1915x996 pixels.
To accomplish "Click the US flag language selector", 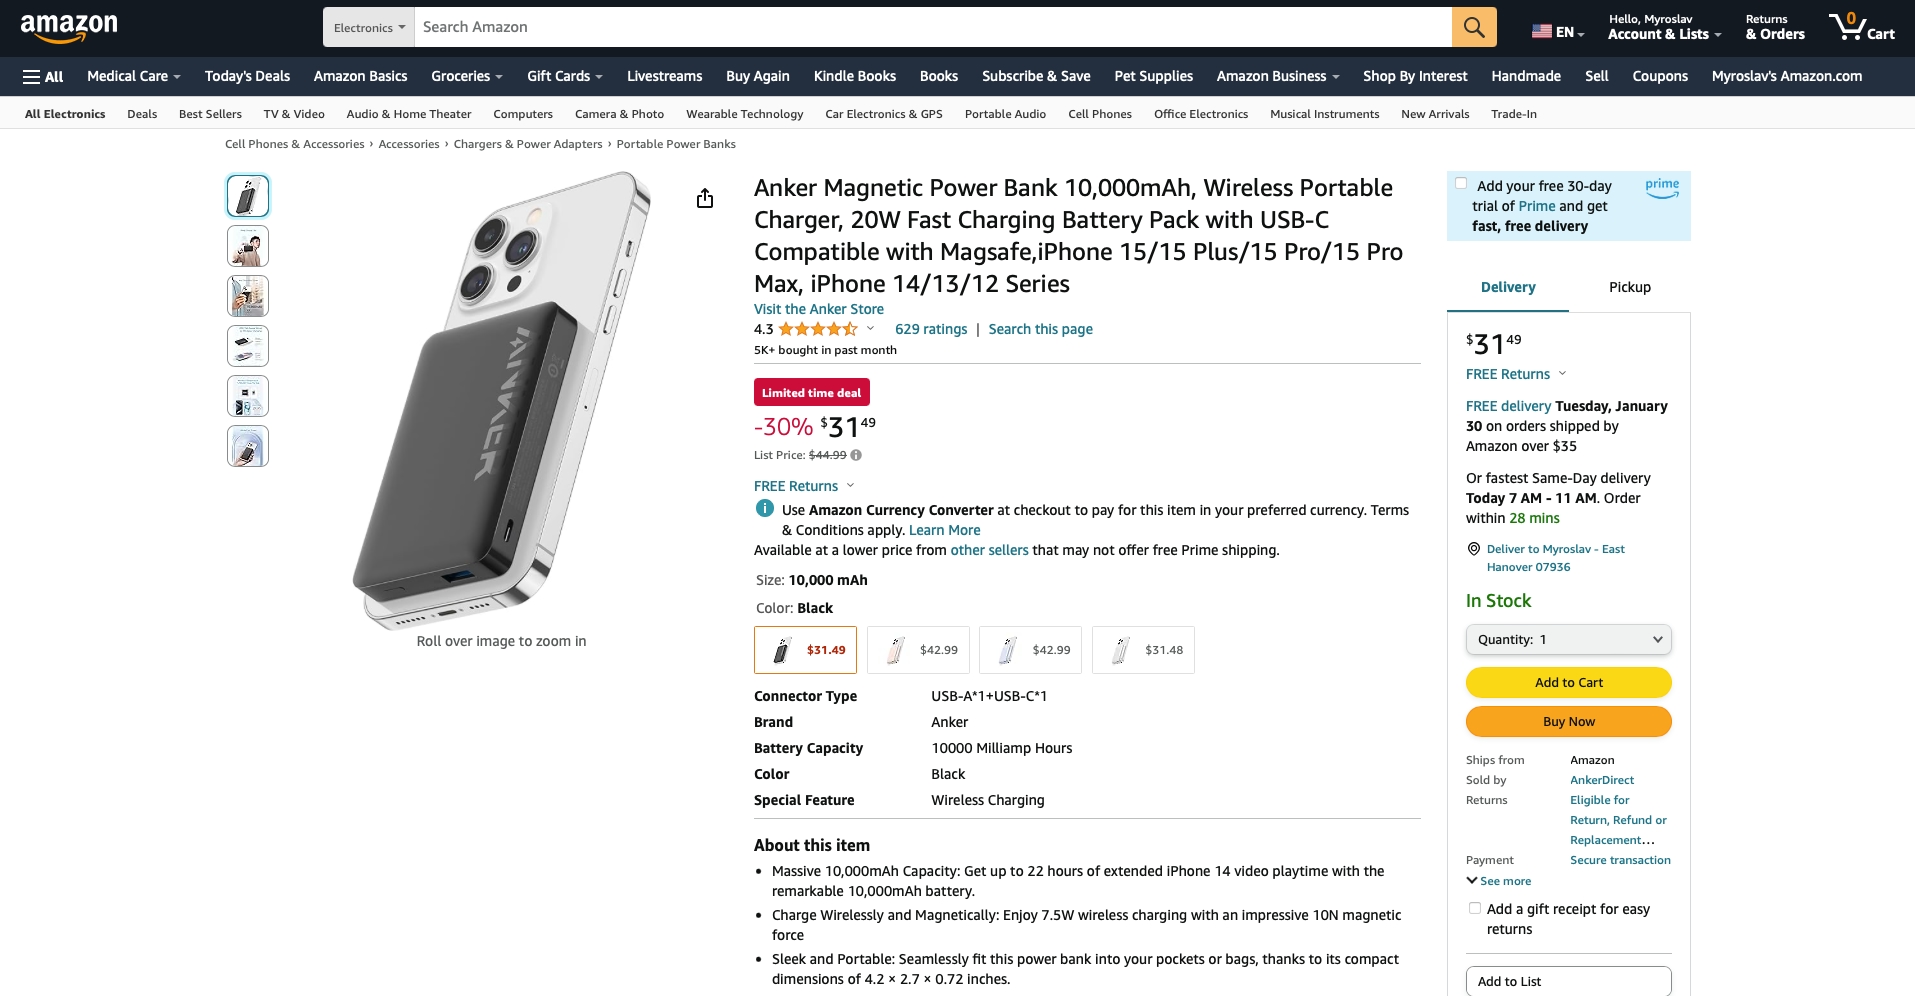I will [x=1558, y=32].
